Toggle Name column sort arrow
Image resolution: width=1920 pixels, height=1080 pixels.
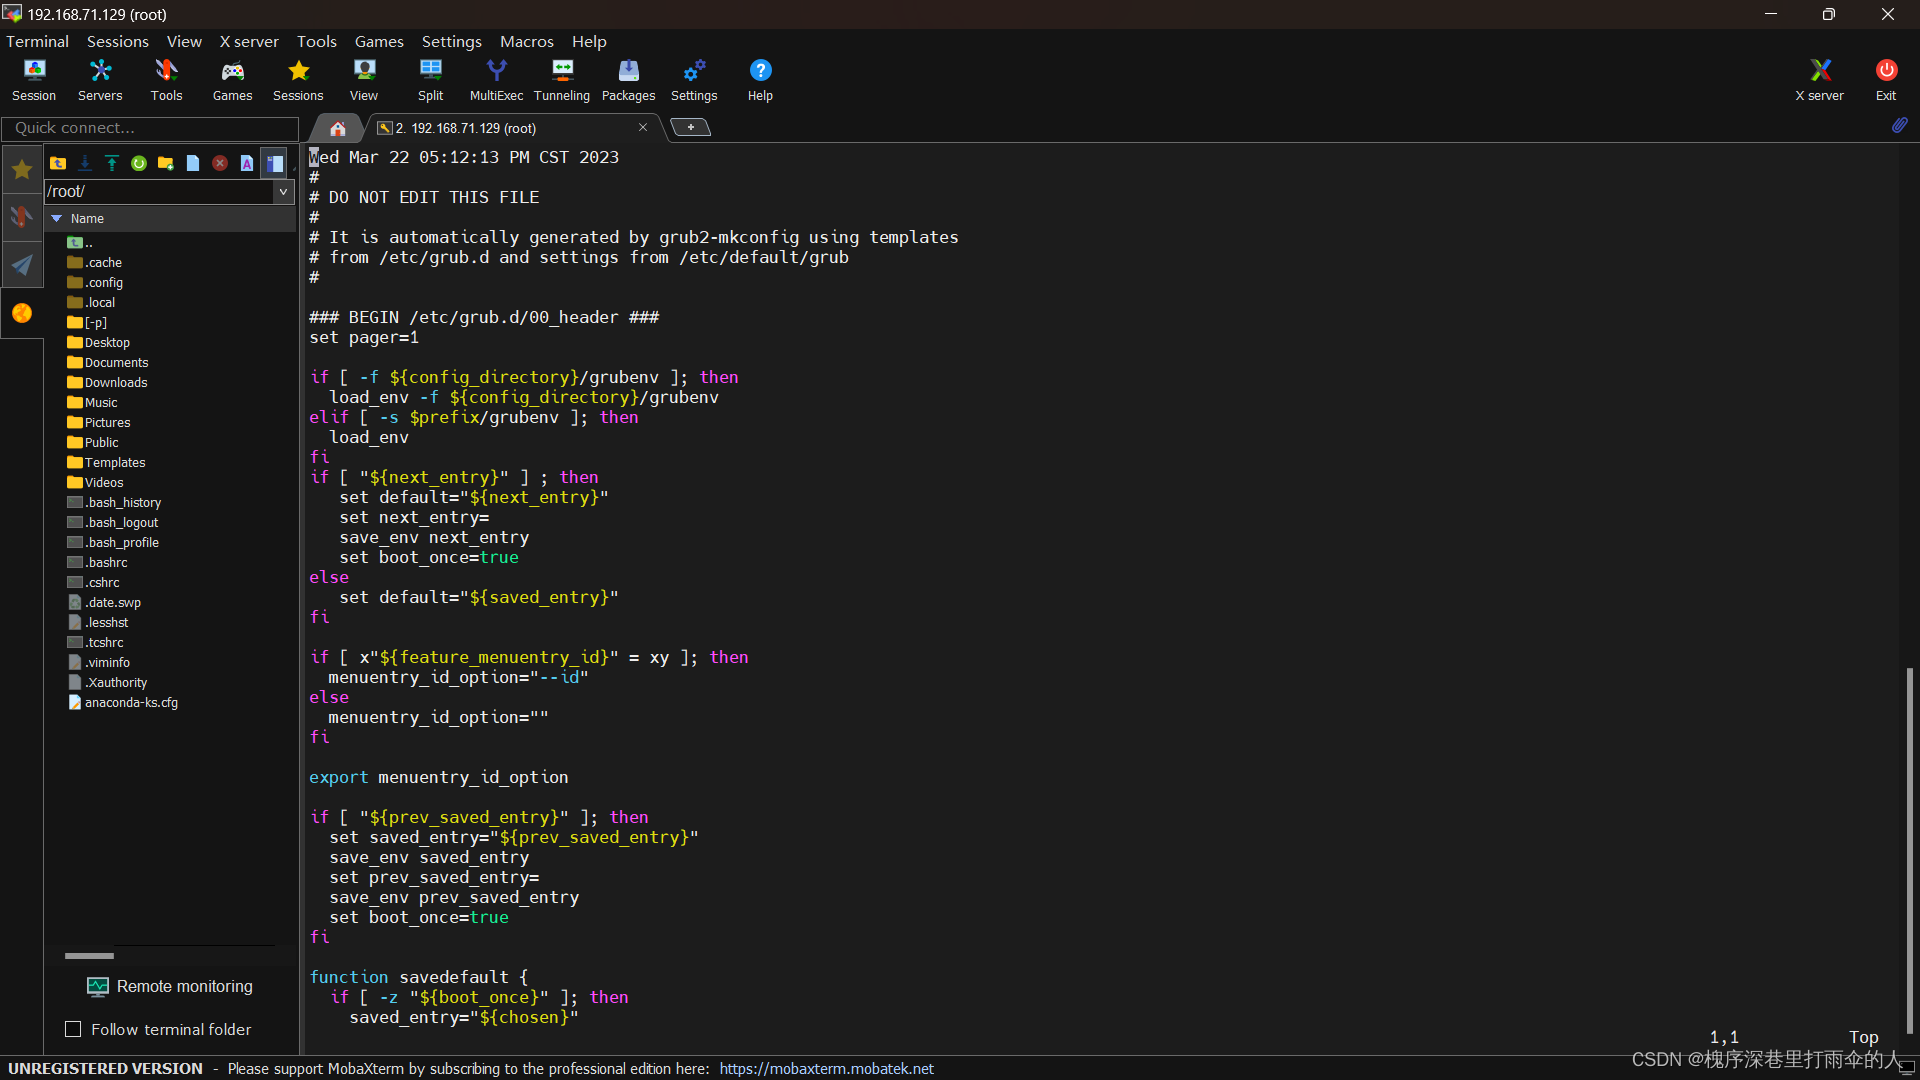[x=57, y=218]
